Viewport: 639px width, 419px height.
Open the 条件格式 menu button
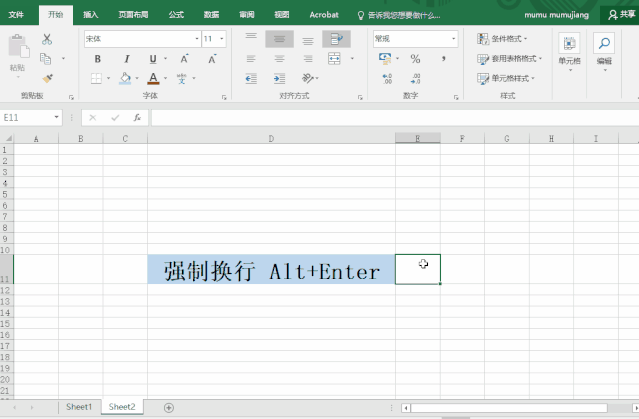click(x=502, y=39)
